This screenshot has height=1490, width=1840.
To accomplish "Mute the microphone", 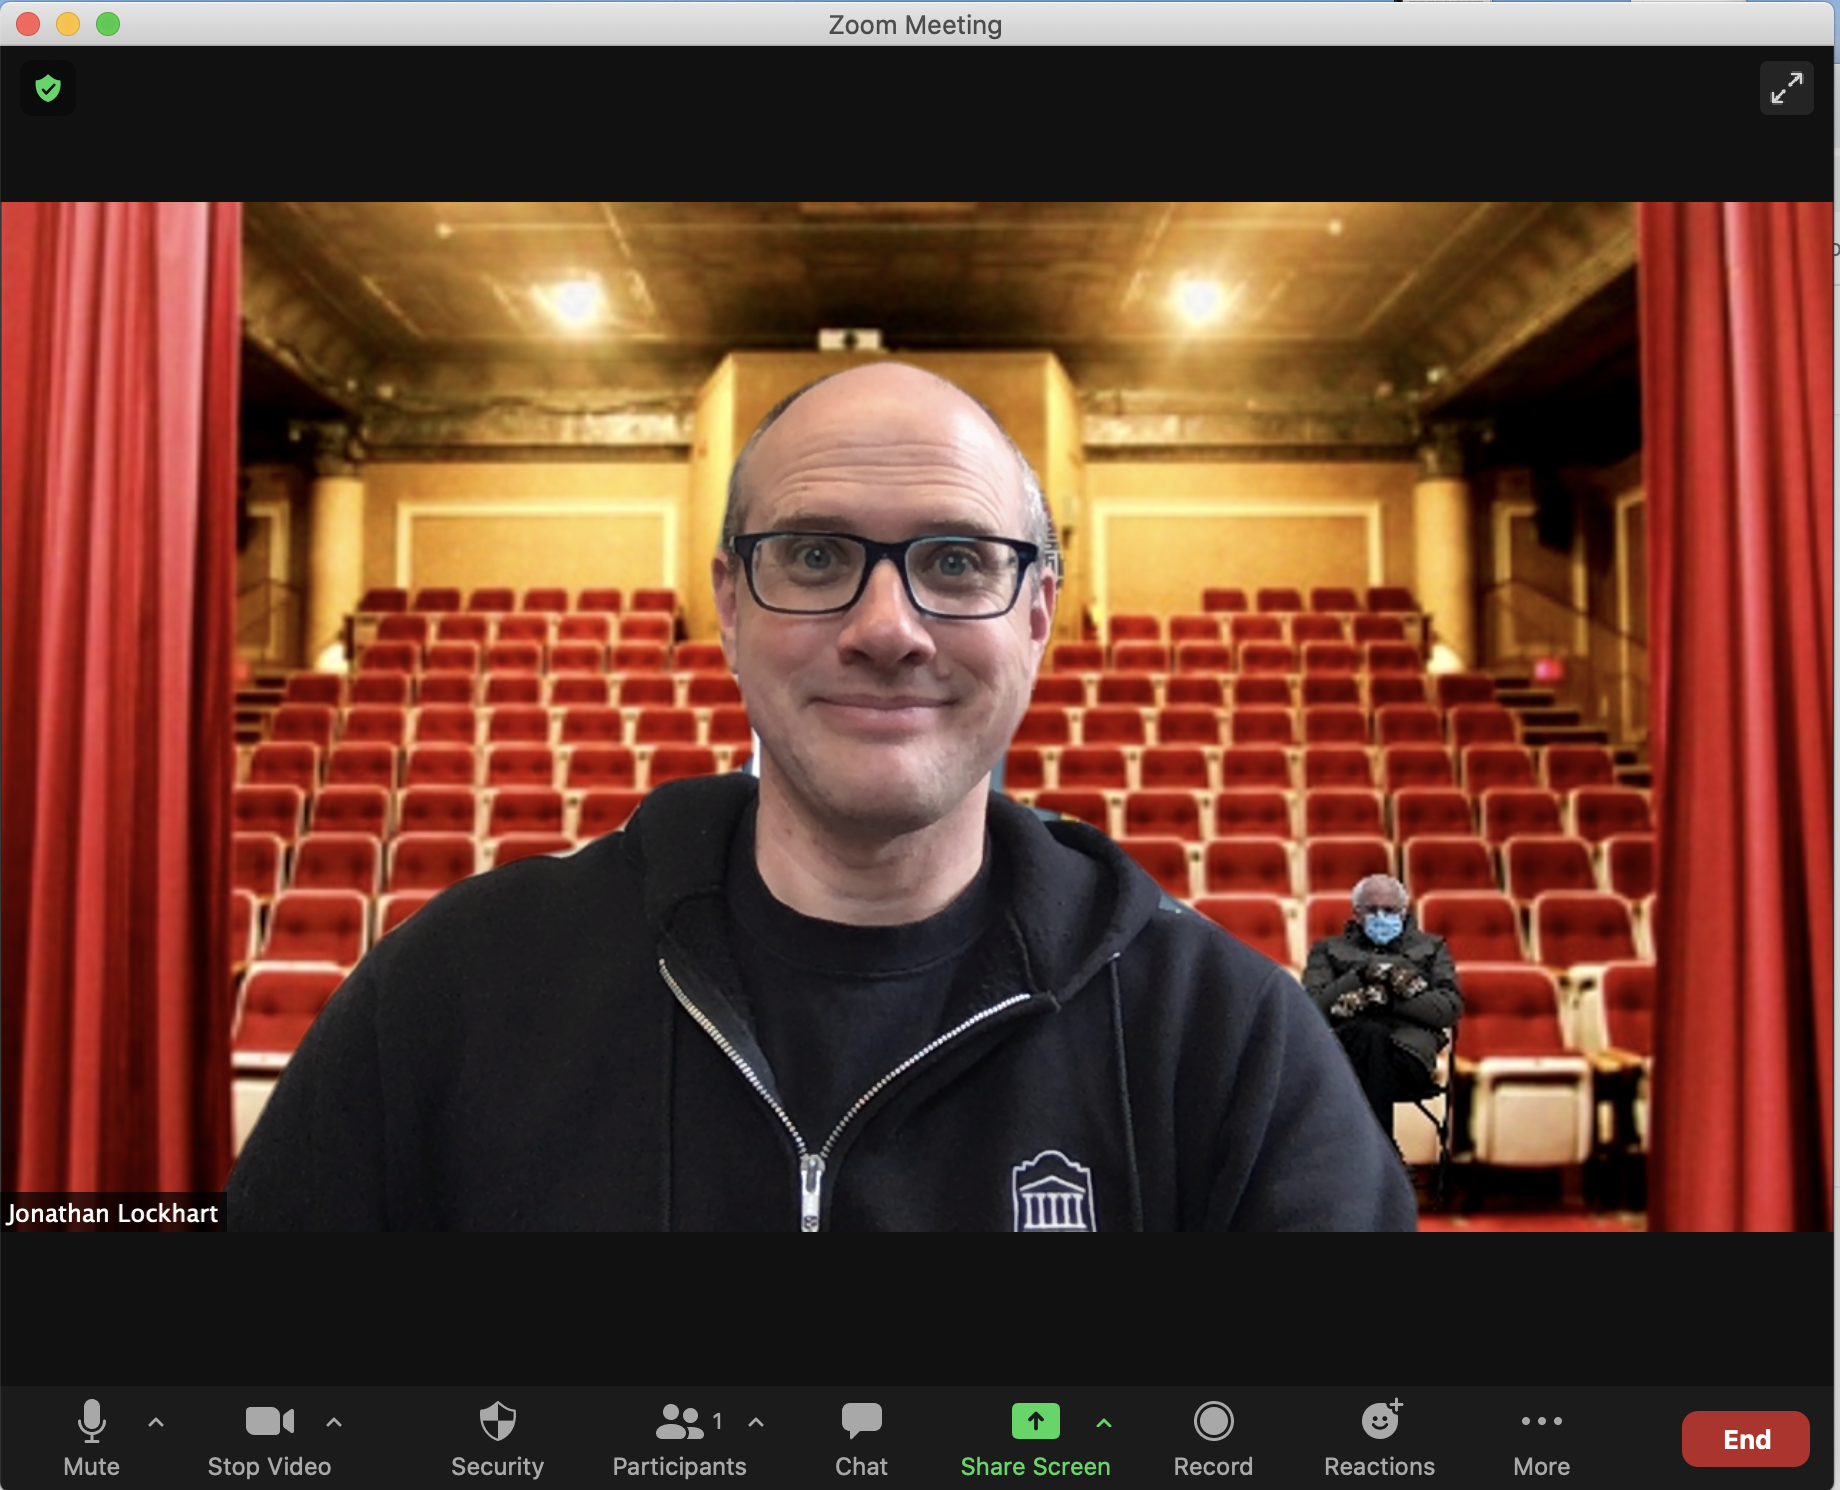I will (x=91, y=1438).
